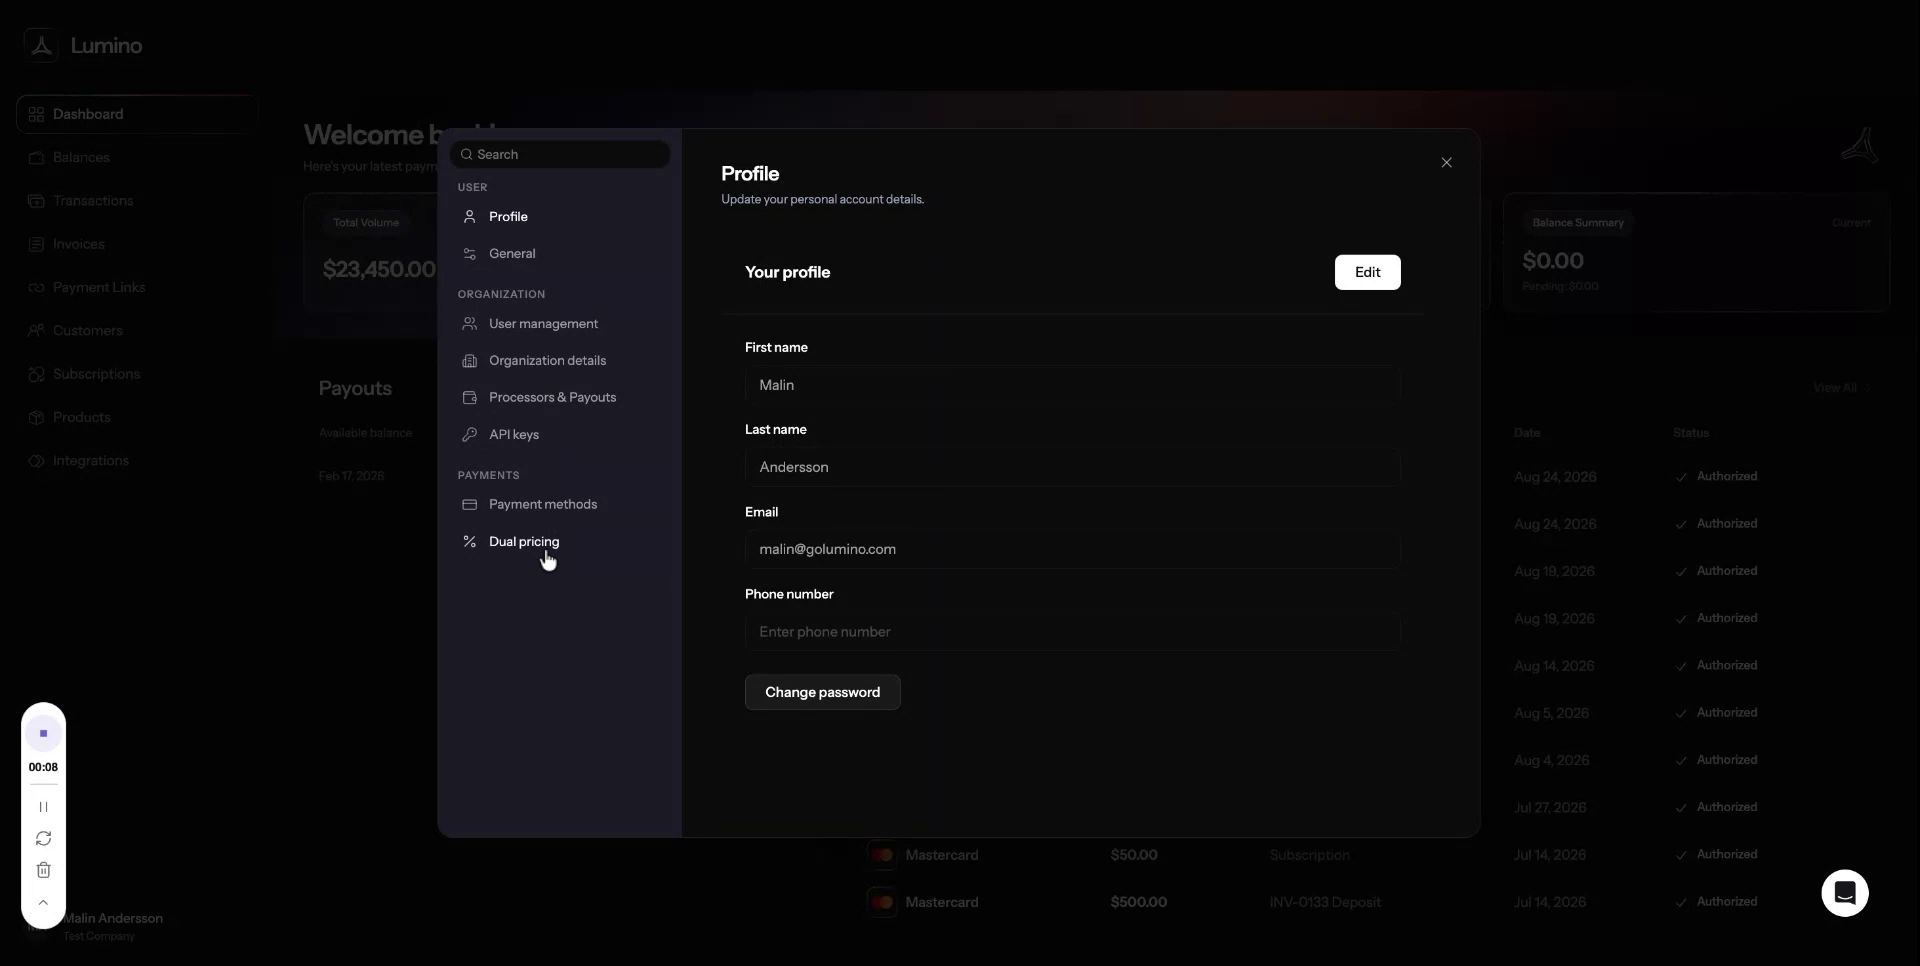Click the View All payouts link
Viewport: 1920px width, 966px height.
[1841, 388]
